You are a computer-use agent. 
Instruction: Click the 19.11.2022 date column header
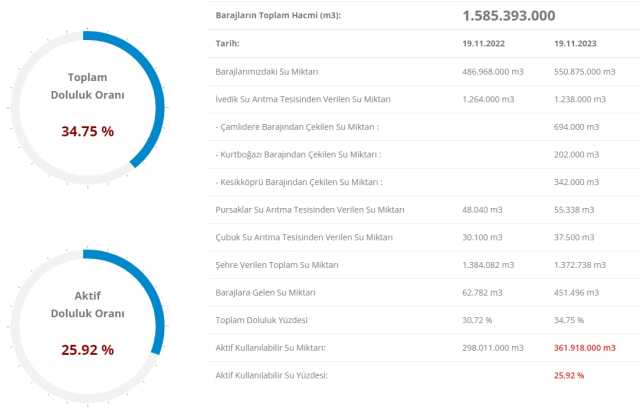pos(483,43)
